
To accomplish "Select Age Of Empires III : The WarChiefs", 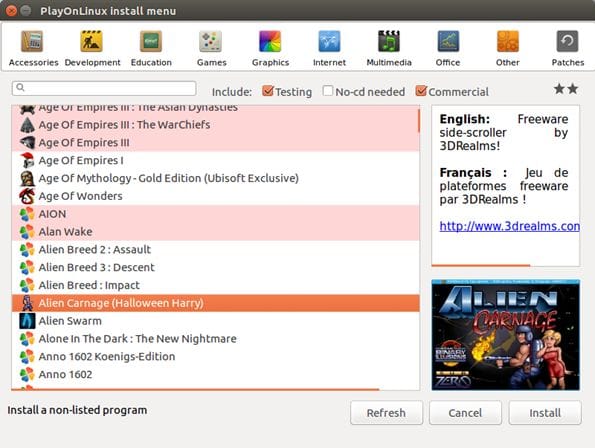I will tap(216, 125).
